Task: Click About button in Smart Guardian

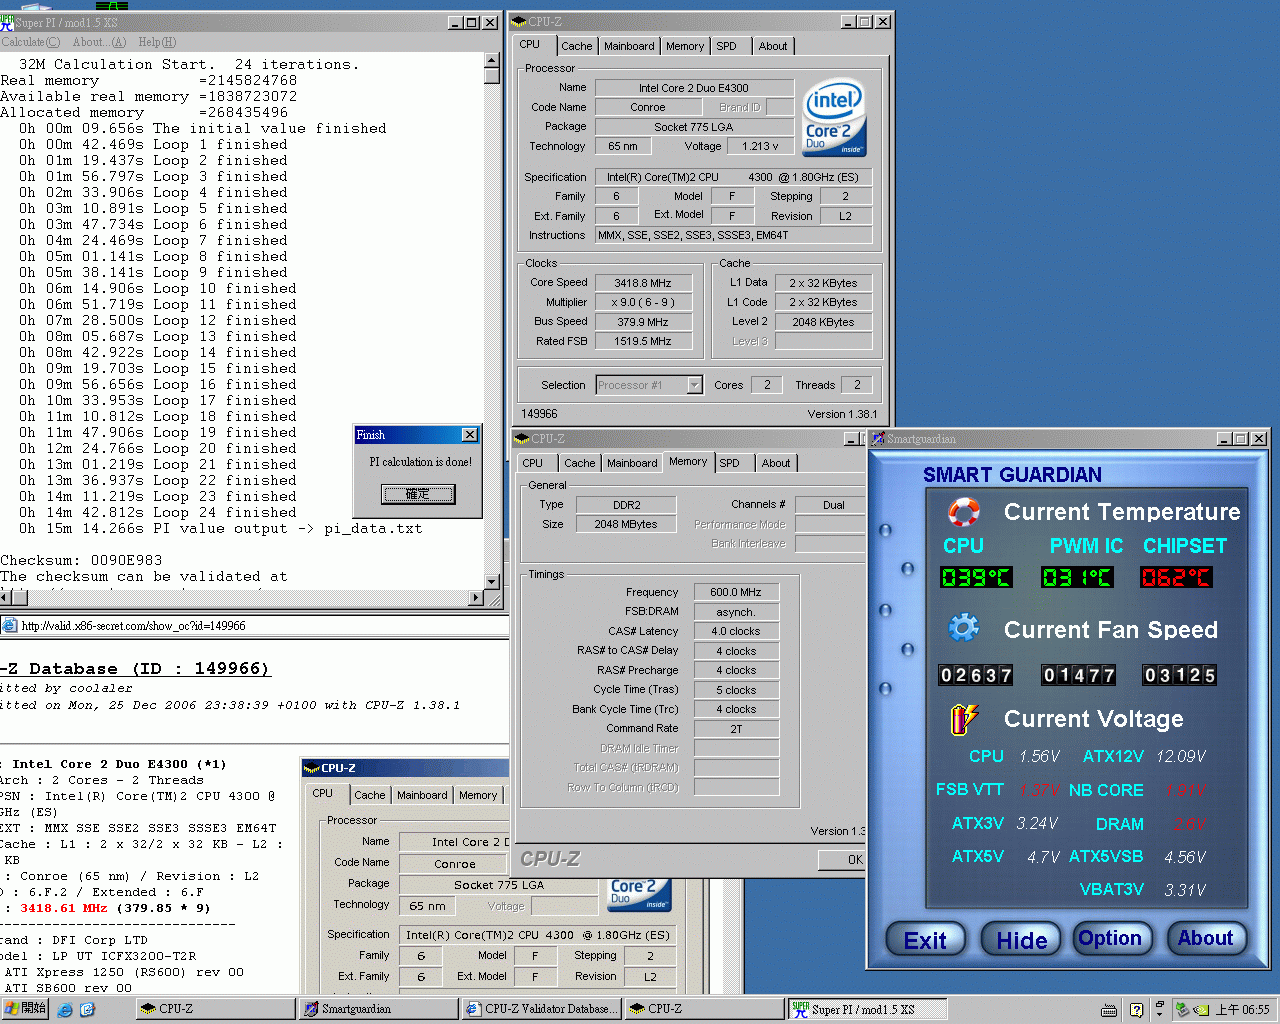Action: tap(1206, 938)
